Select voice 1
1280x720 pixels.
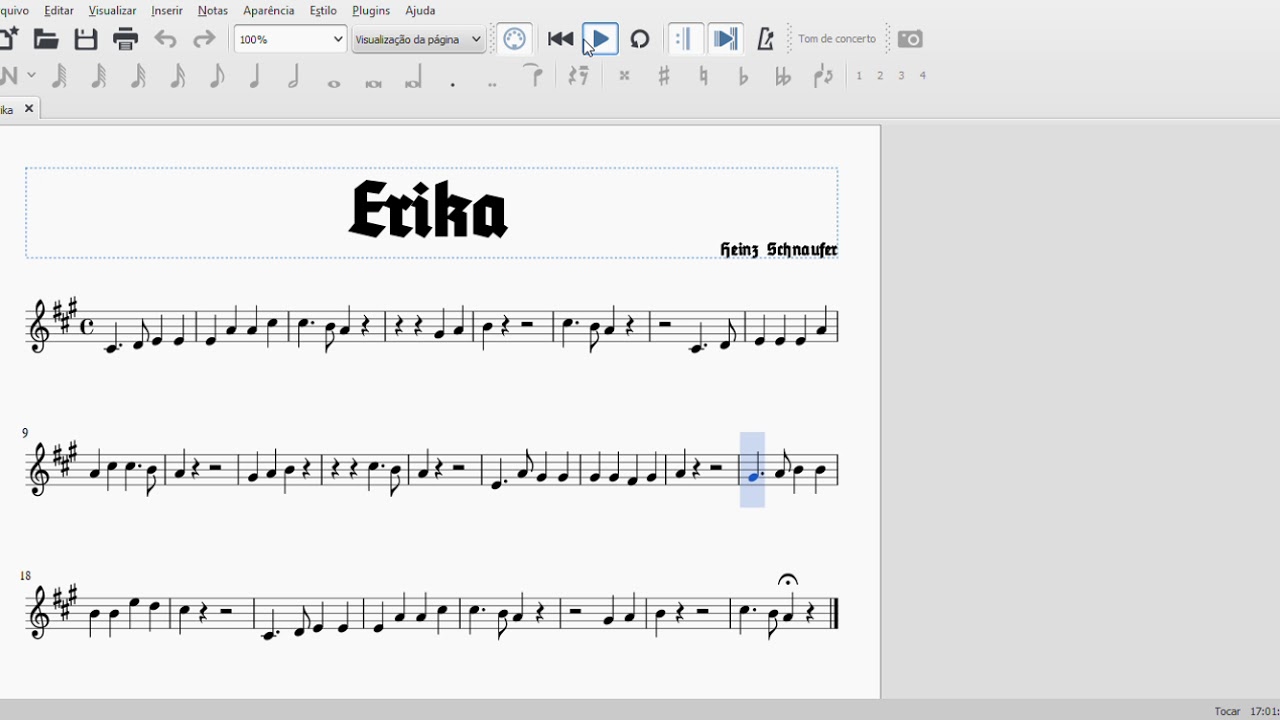(x=859, y=76)
